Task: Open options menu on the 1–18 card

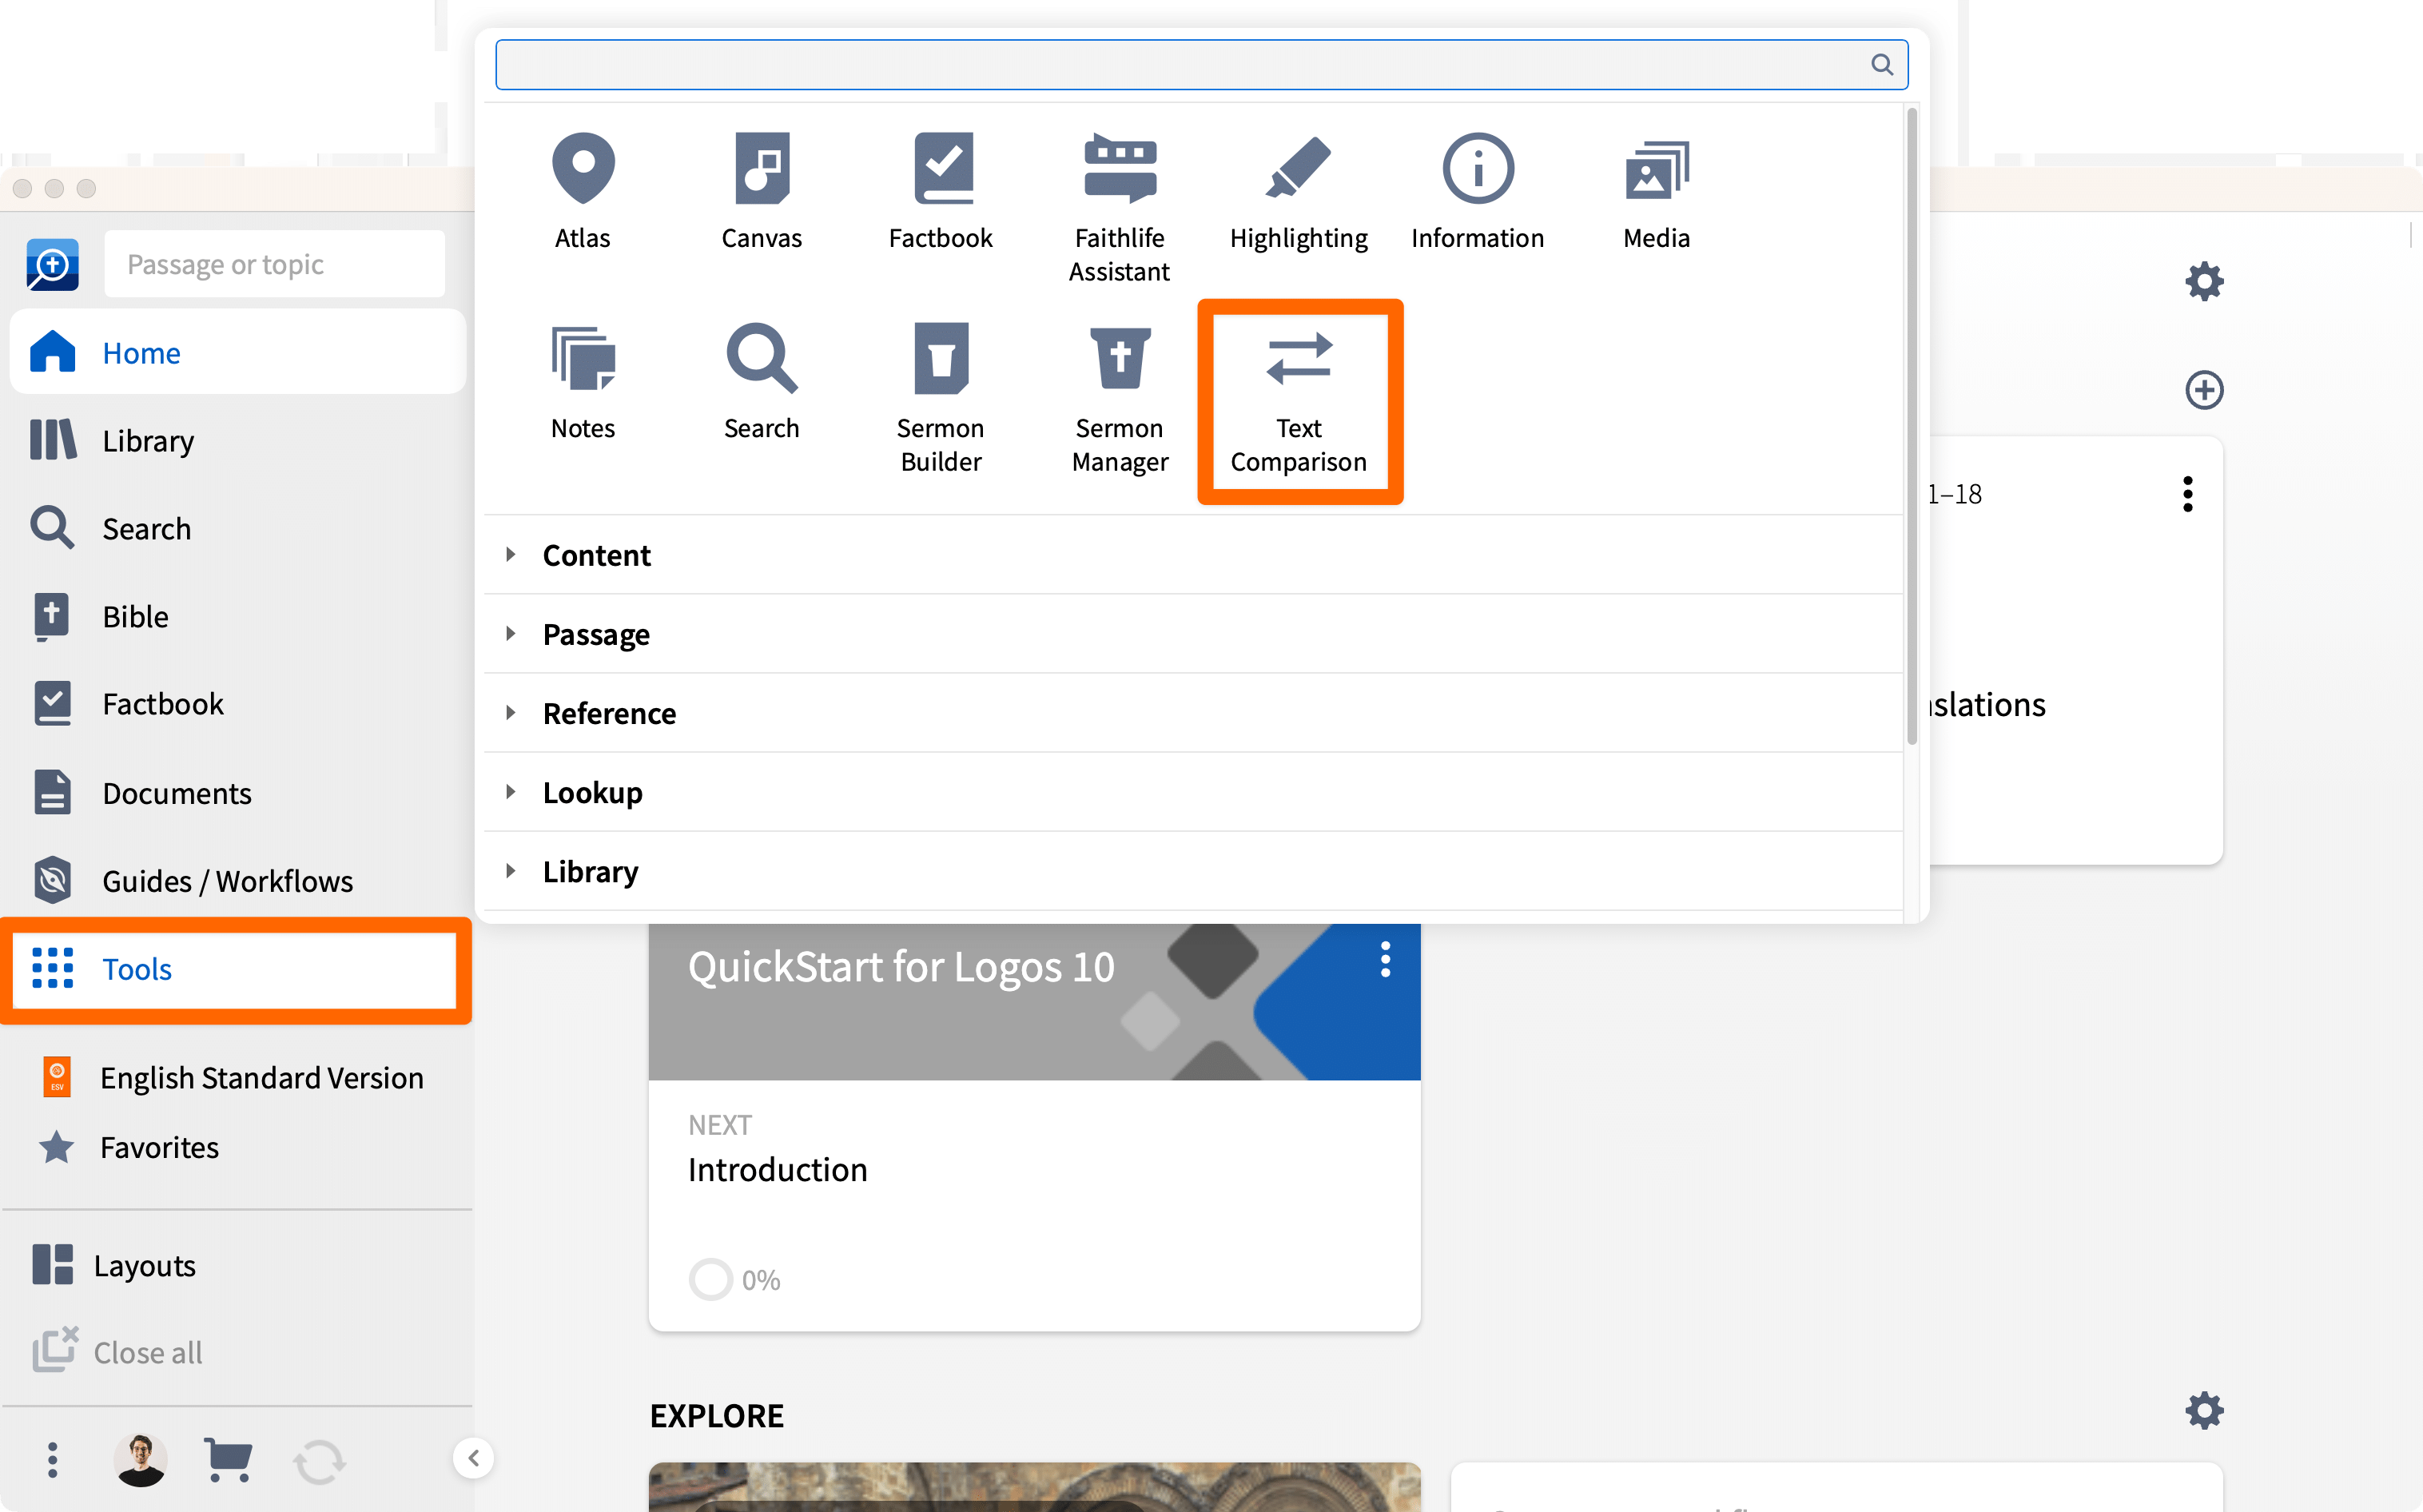Action: click(2188, 494)
